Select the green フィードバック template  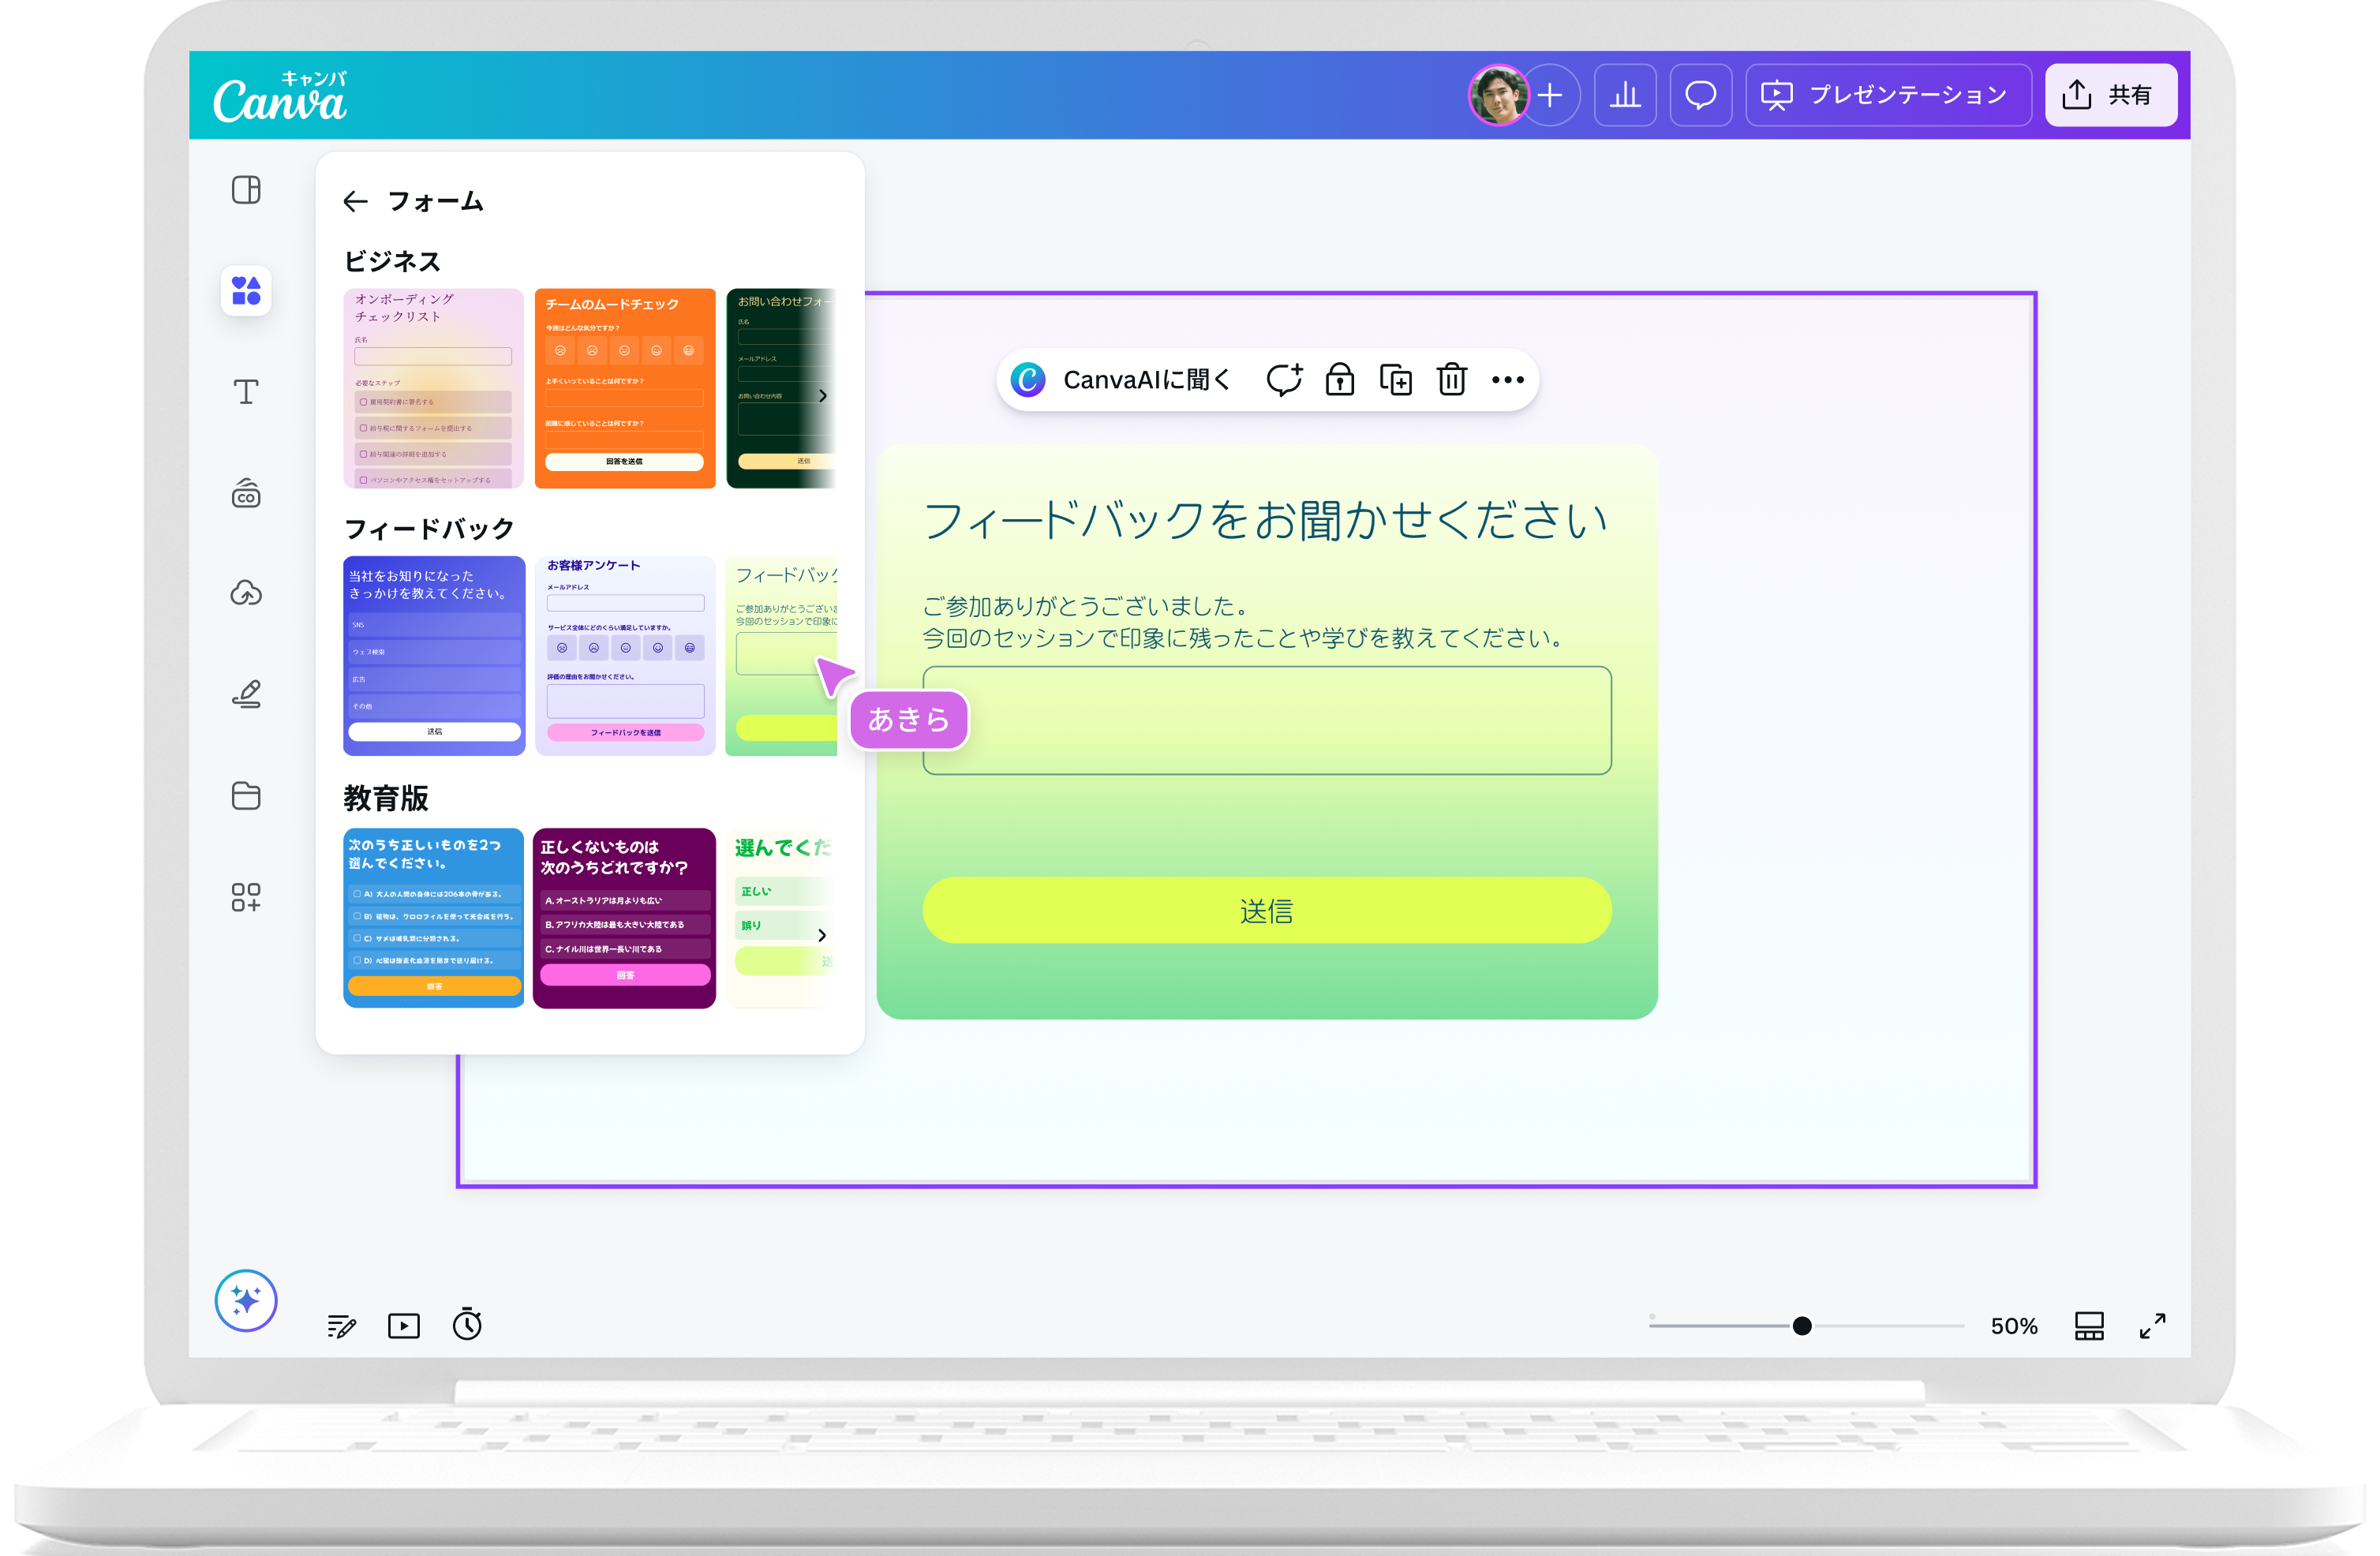coord(781,656)
